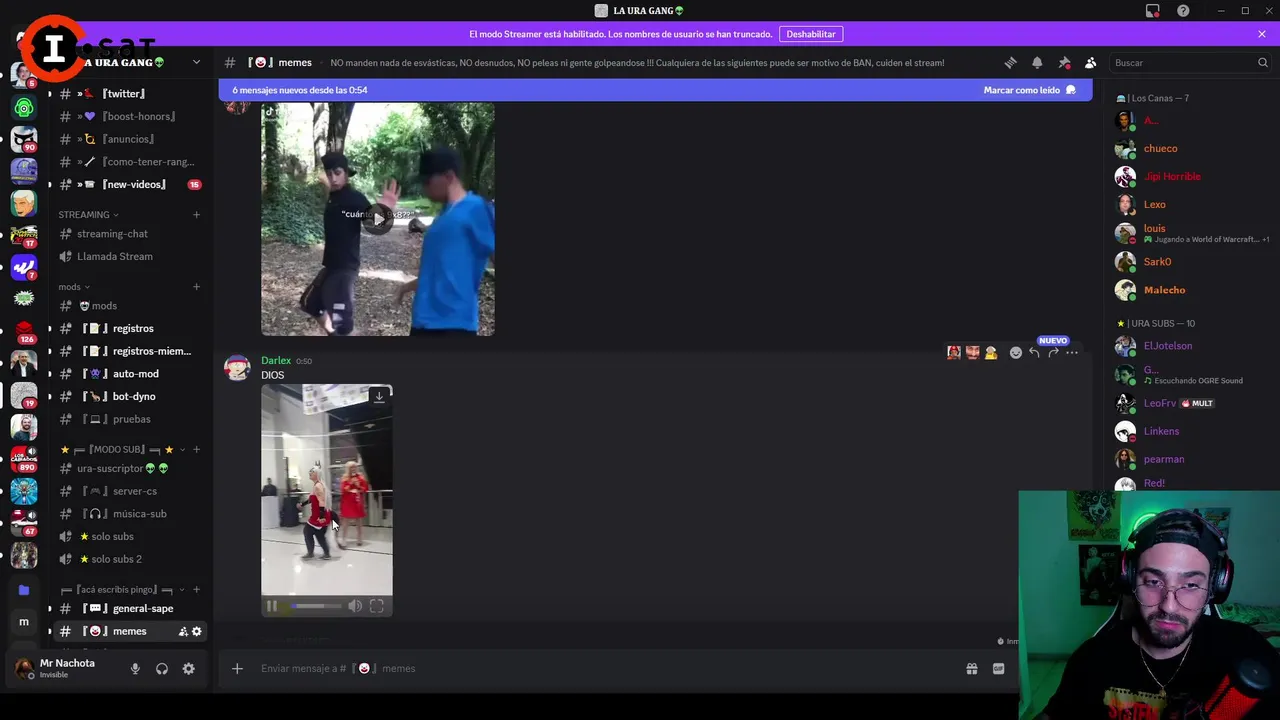Dismiss the streamer mode purple banner
The width and height of the screenshot is (1280, 720).
click(x=1262, y=34)
